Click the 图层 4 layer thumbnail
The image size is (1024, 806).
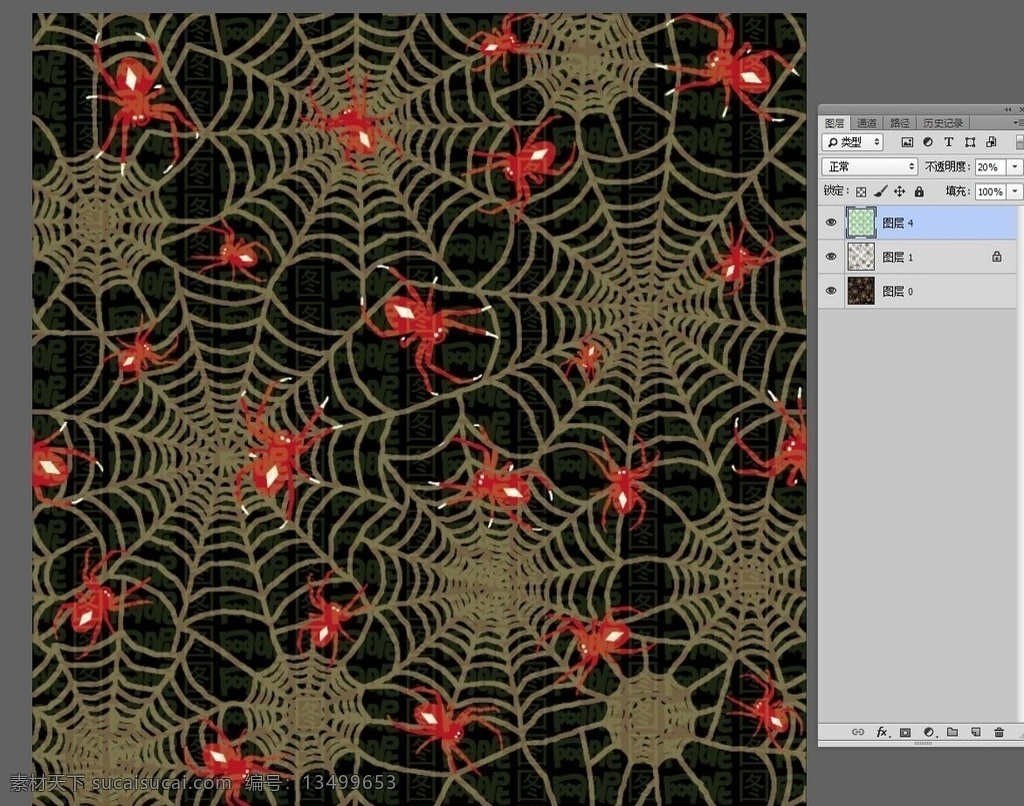point(861,222)
